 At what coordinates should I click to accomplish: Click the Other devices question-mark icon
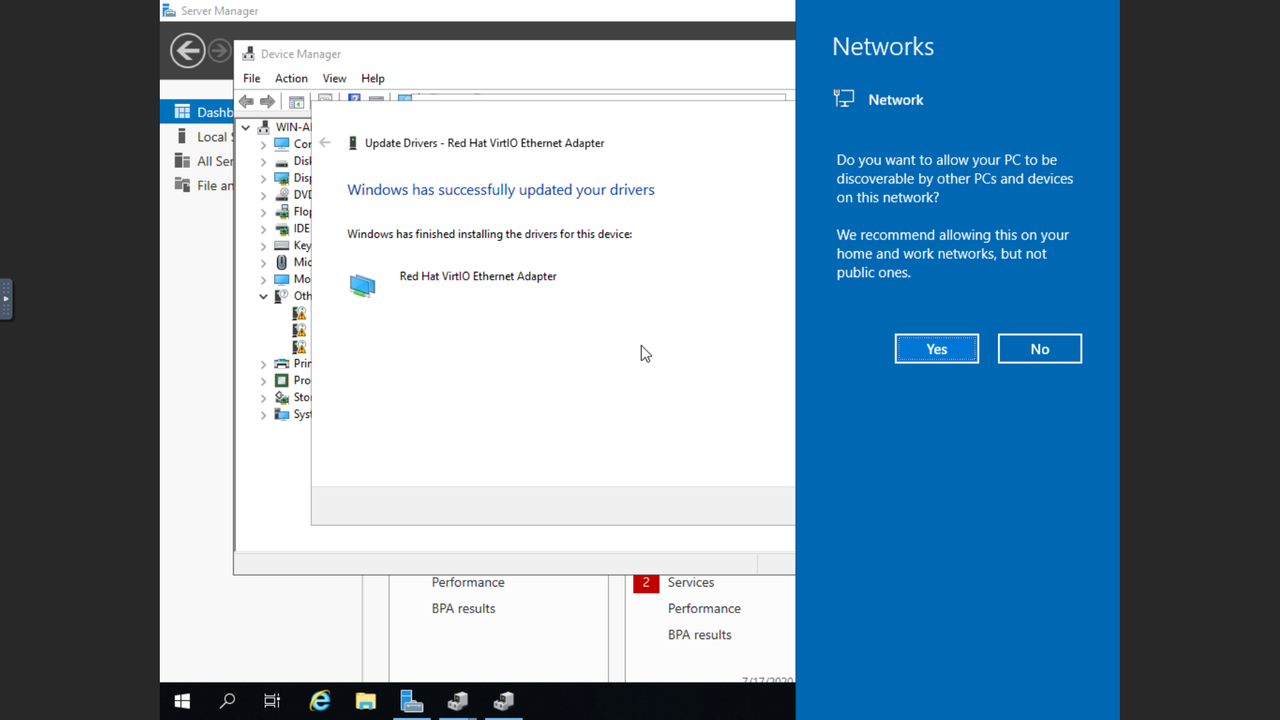282,296
